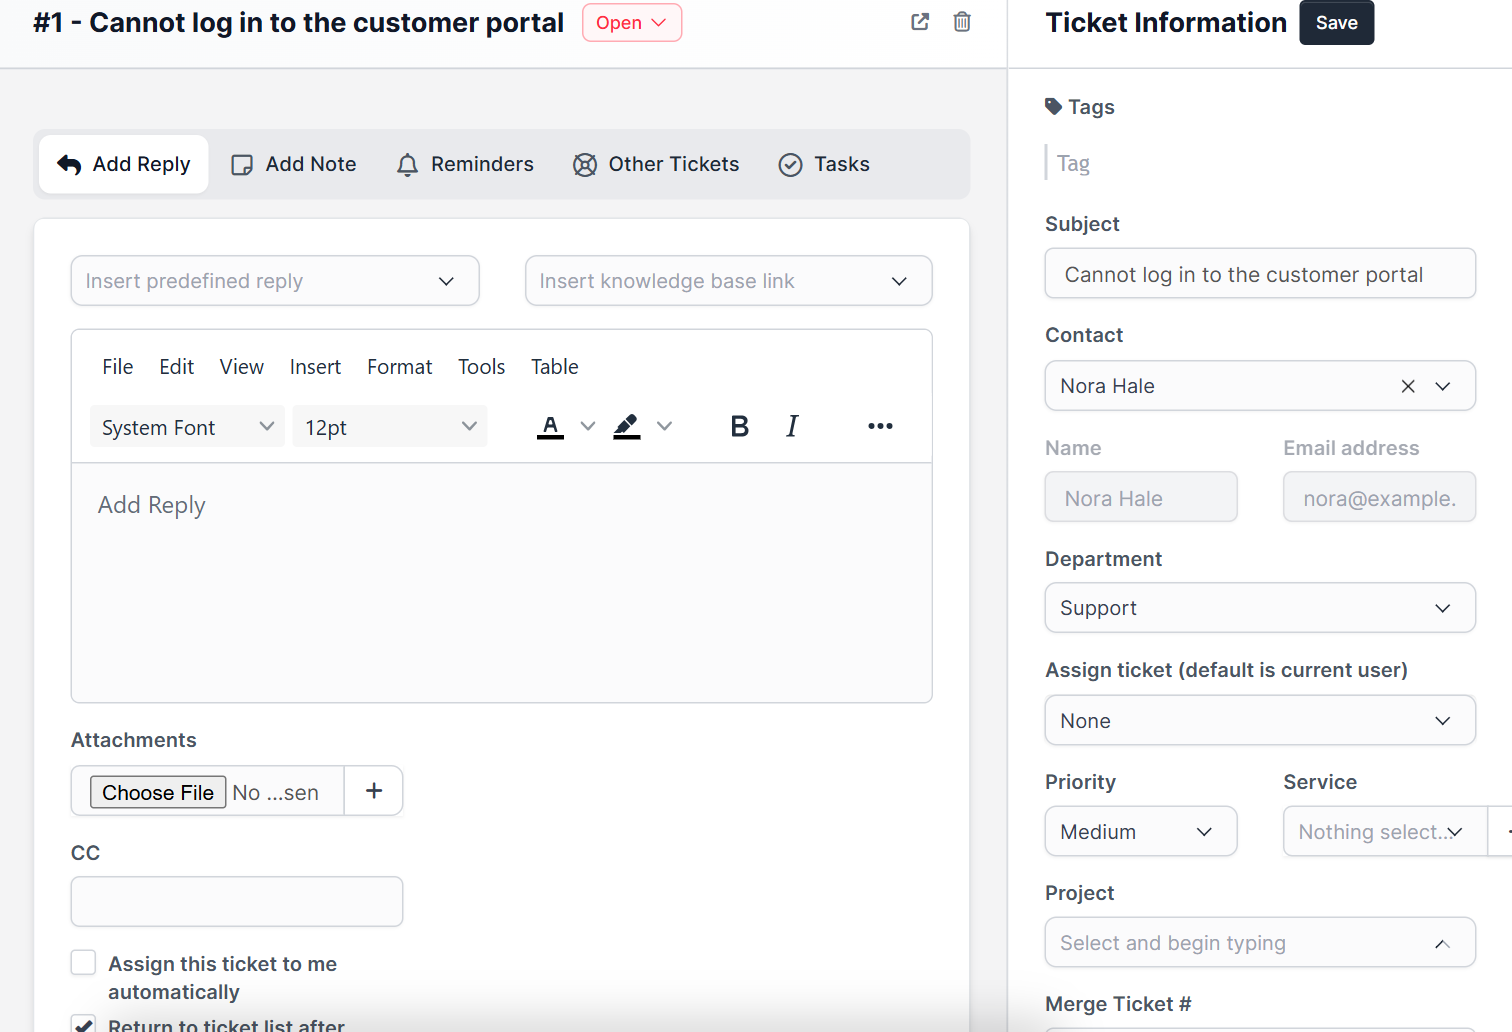Open the Table menu in editor
This screenshot has width=1512, height=1032.
coord(555,367)
